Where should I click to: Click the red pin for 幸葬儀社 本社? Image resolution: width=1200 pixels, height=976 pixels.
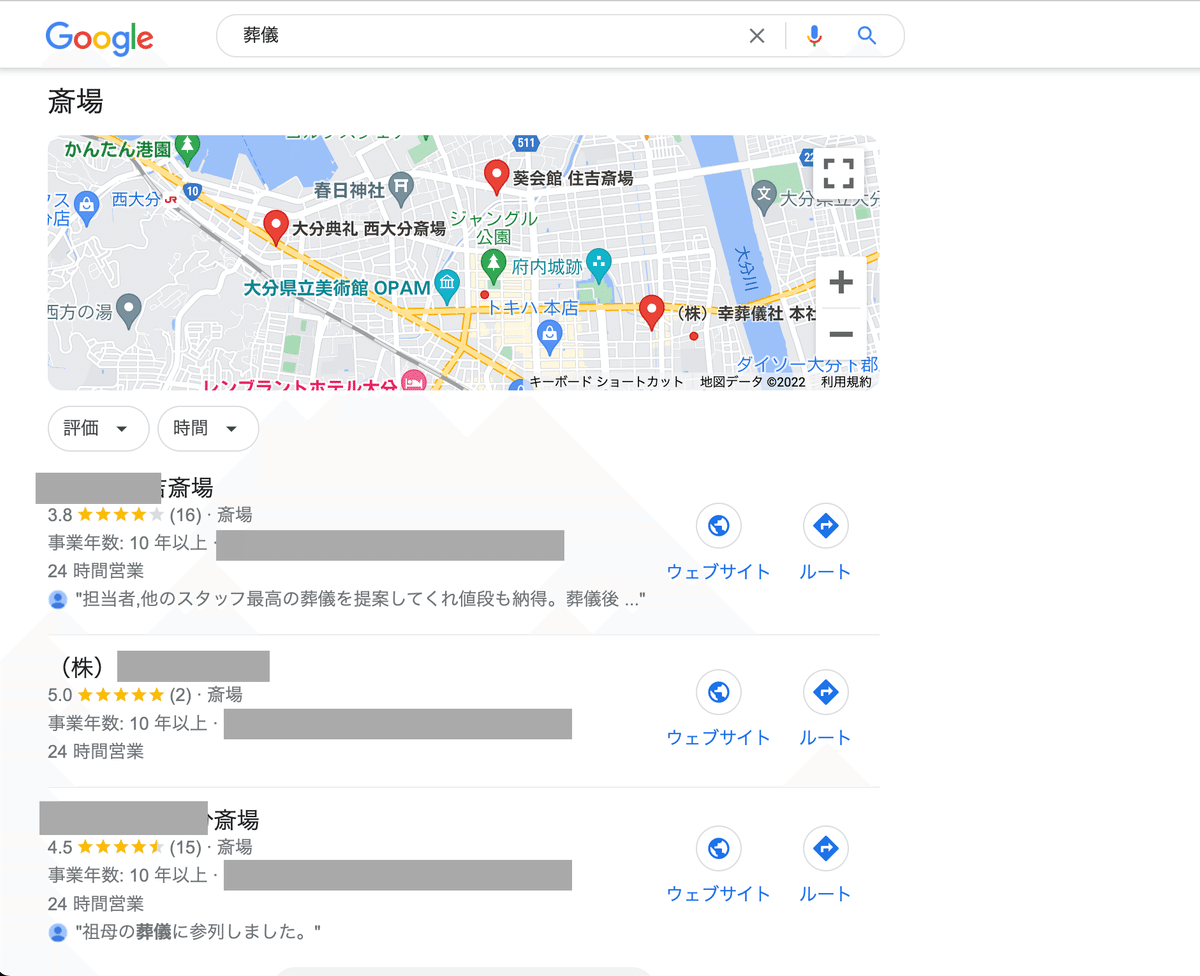click(652, 313)
